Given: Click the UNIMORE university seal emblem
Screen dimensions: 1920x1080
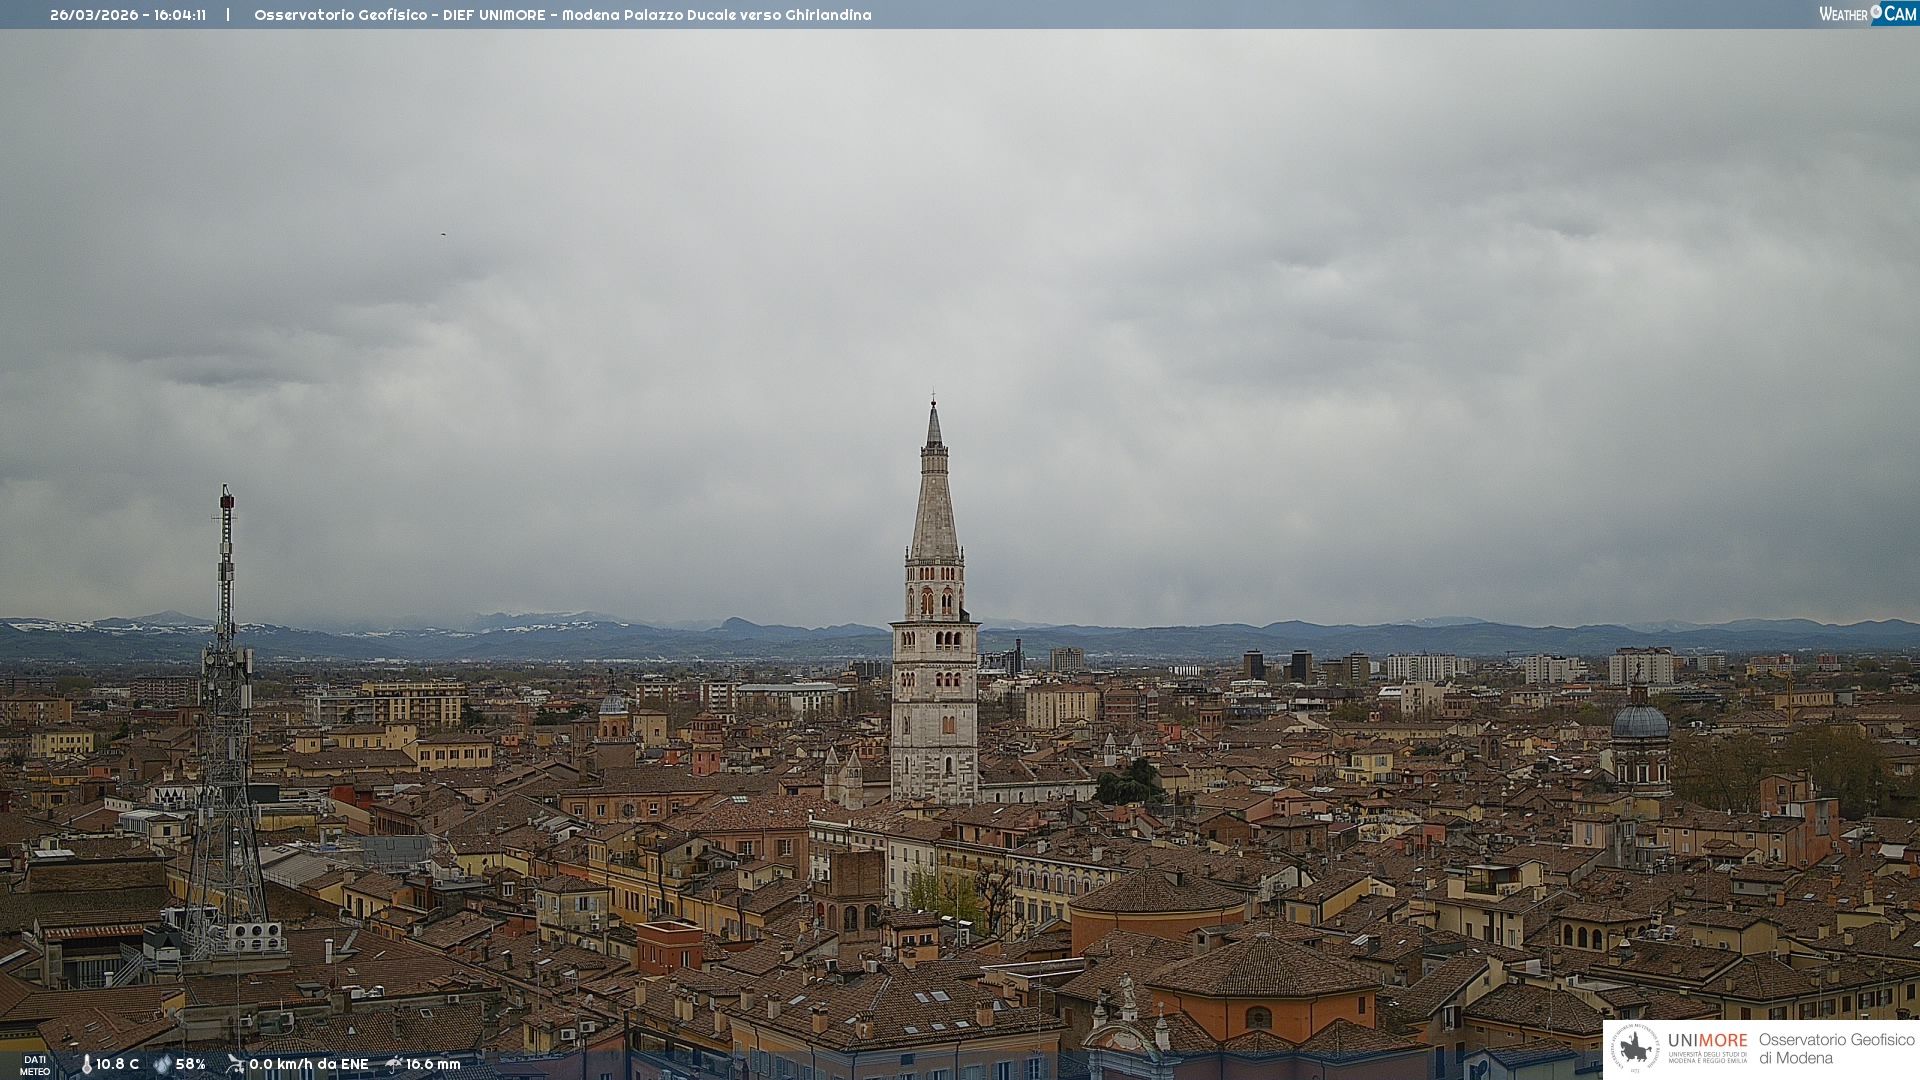Looking at the screenshot, I should pos(1635,1048).
